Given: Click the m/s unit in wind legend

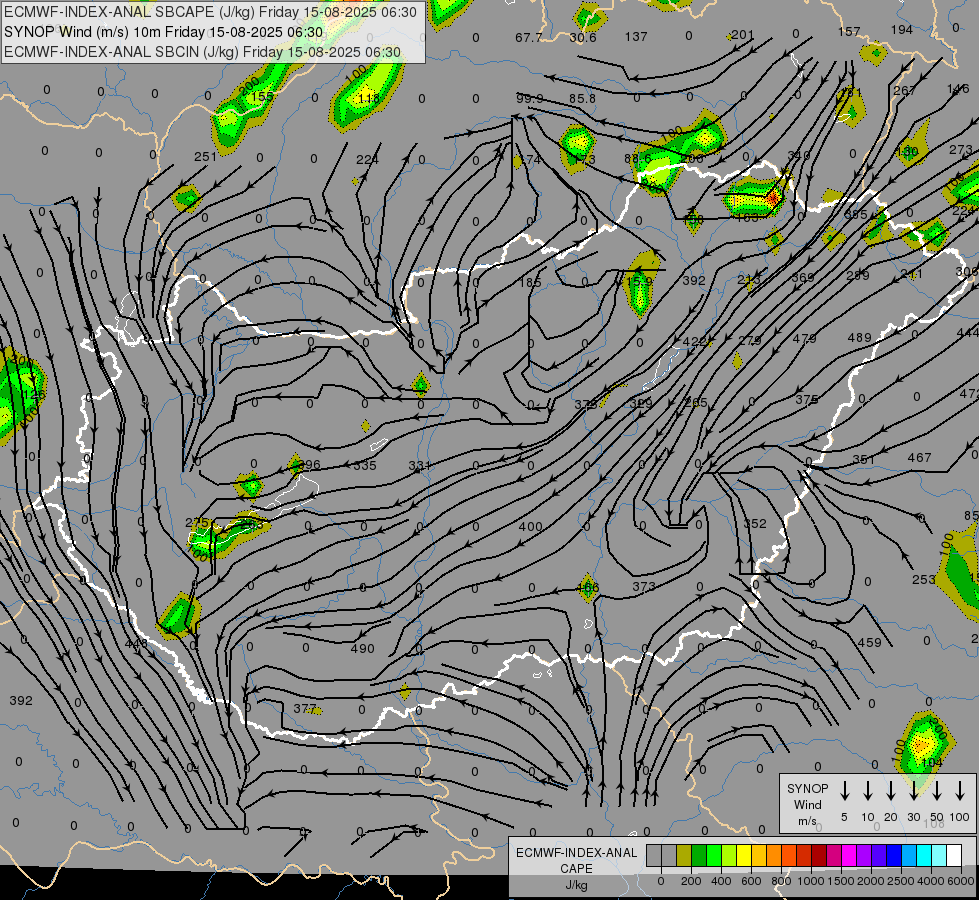Looking at the screenshot, I should tap(807, 821).
